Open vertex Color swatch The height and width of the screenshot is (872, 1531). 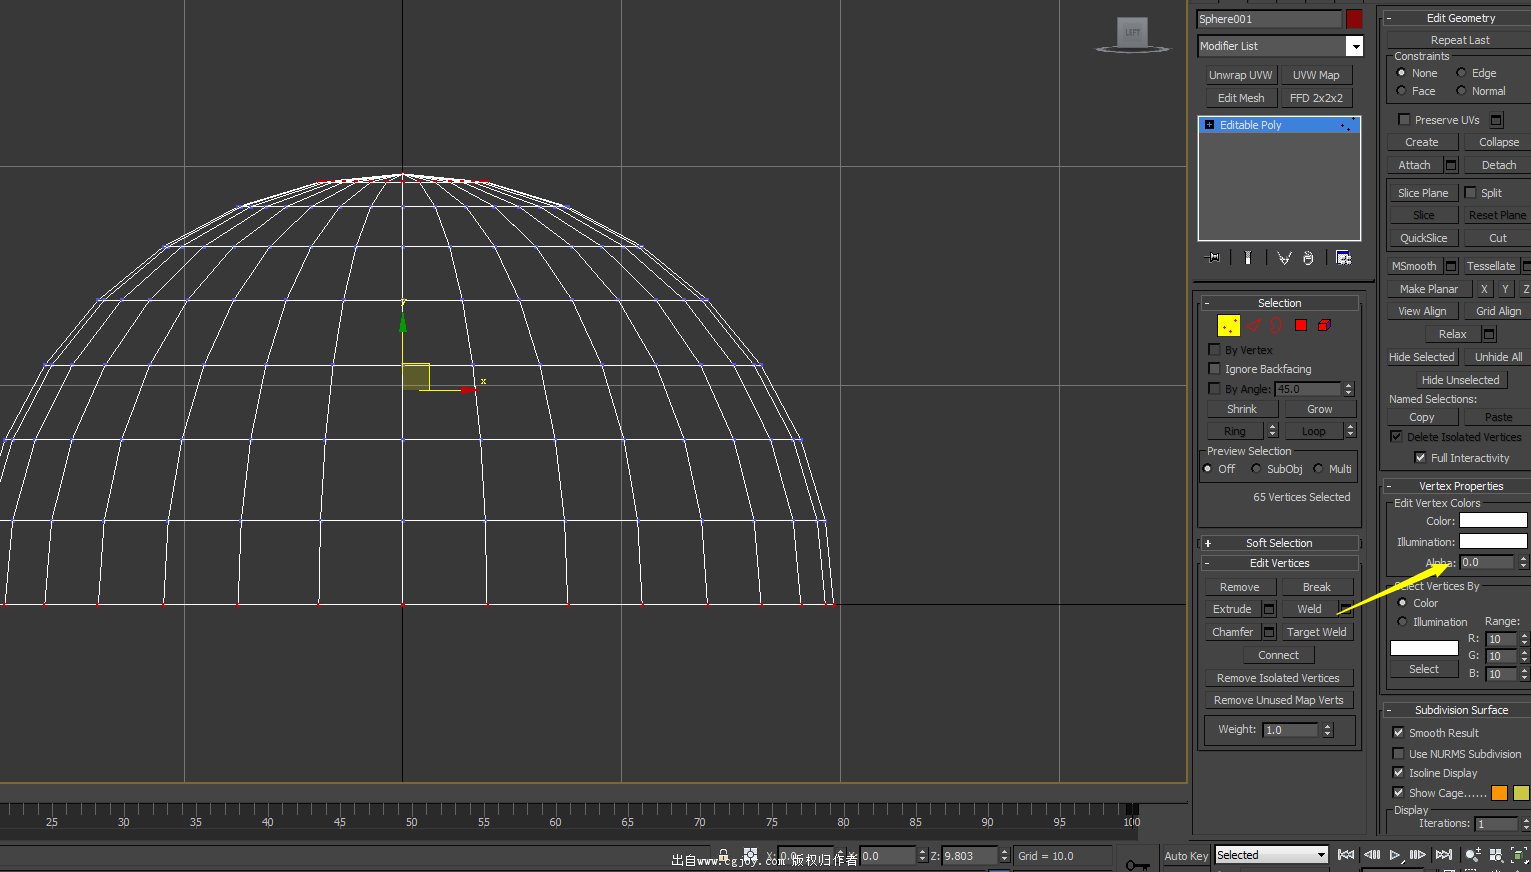[1493, 521]
